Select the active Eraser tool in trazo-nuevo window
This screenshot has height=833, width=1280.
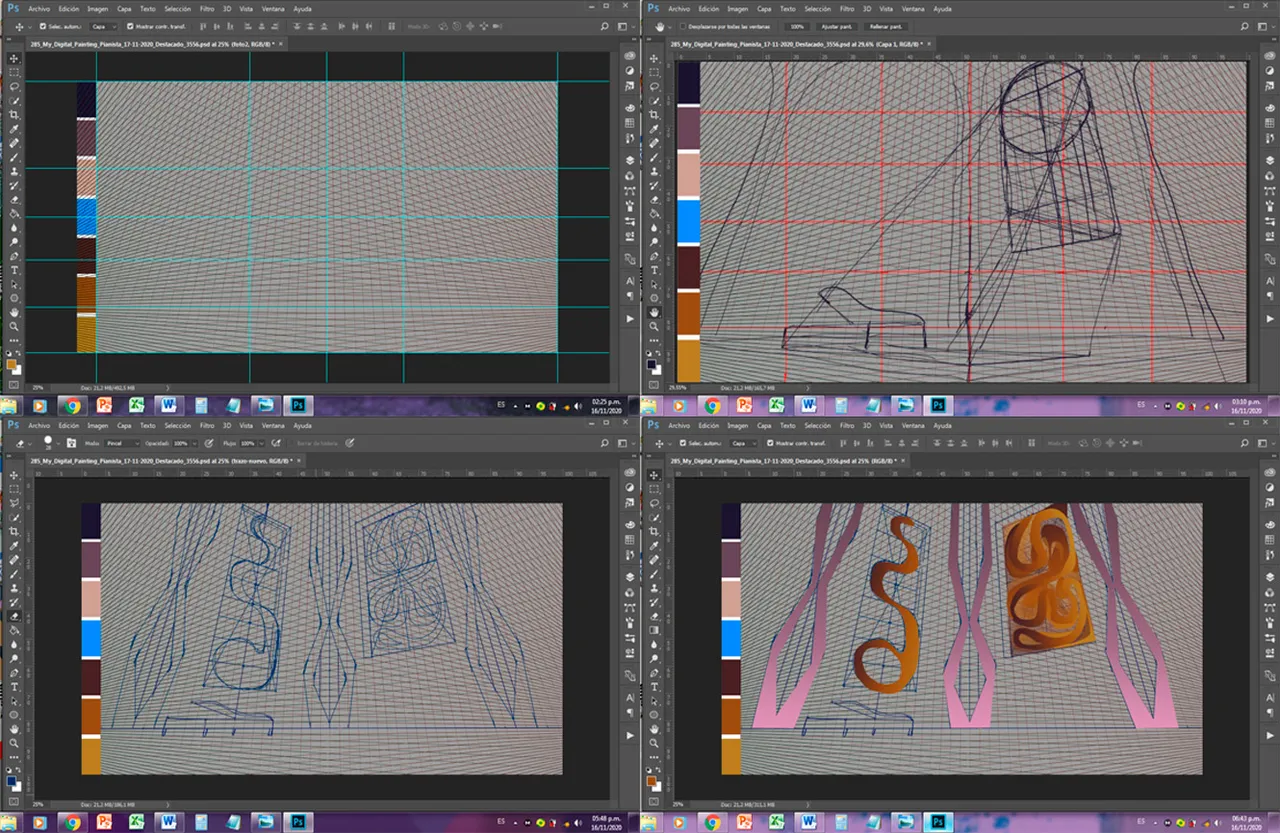tap(14, 616)
